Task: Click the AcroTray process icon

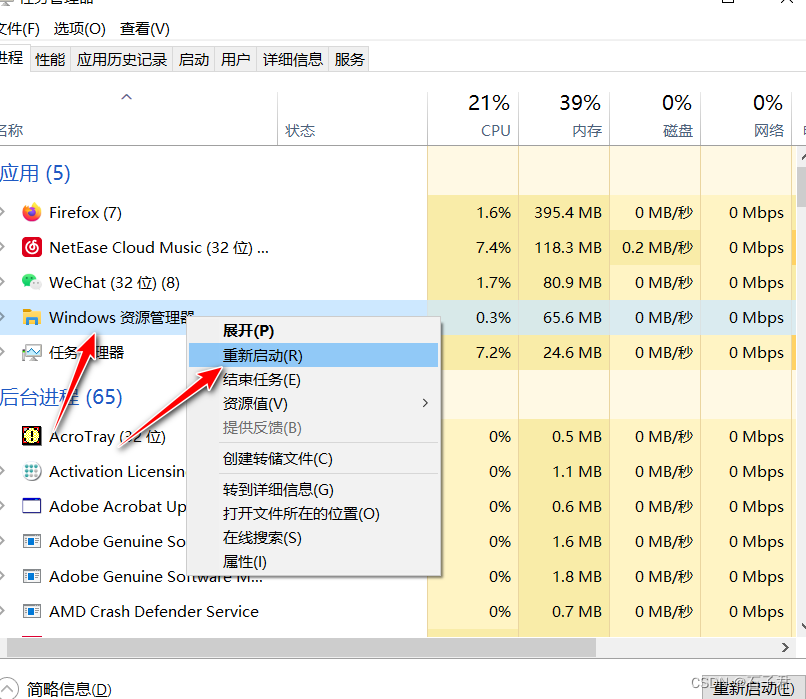Action: click(31, 436)
